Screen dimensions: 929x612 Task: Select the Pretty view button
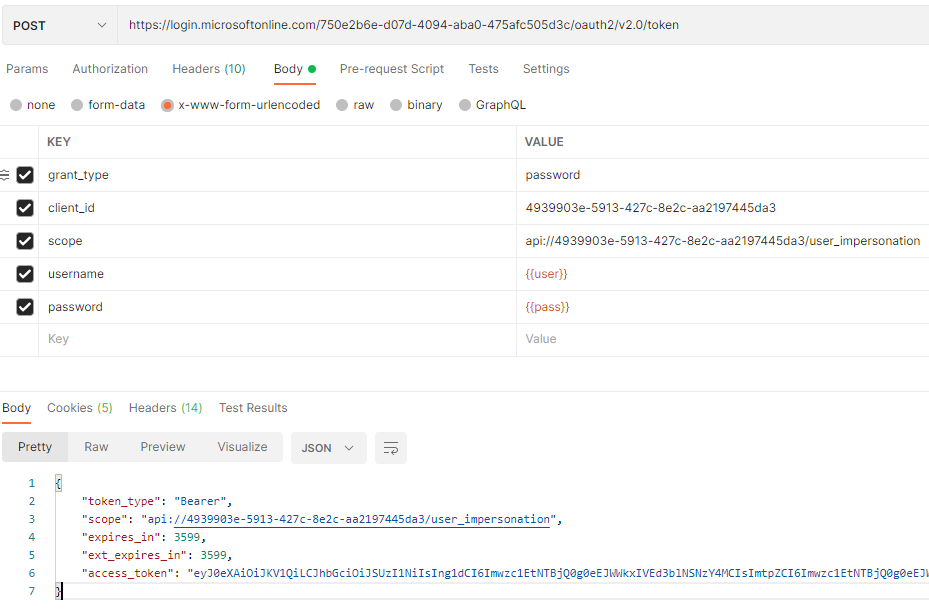(x=35, y=447)
